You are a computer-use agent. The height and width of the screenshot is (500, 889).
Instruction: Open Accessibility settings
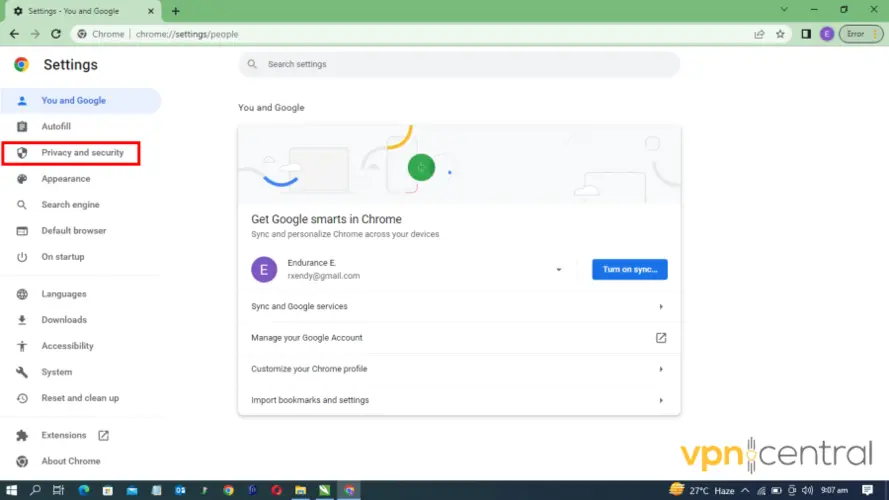click(81, 346)
